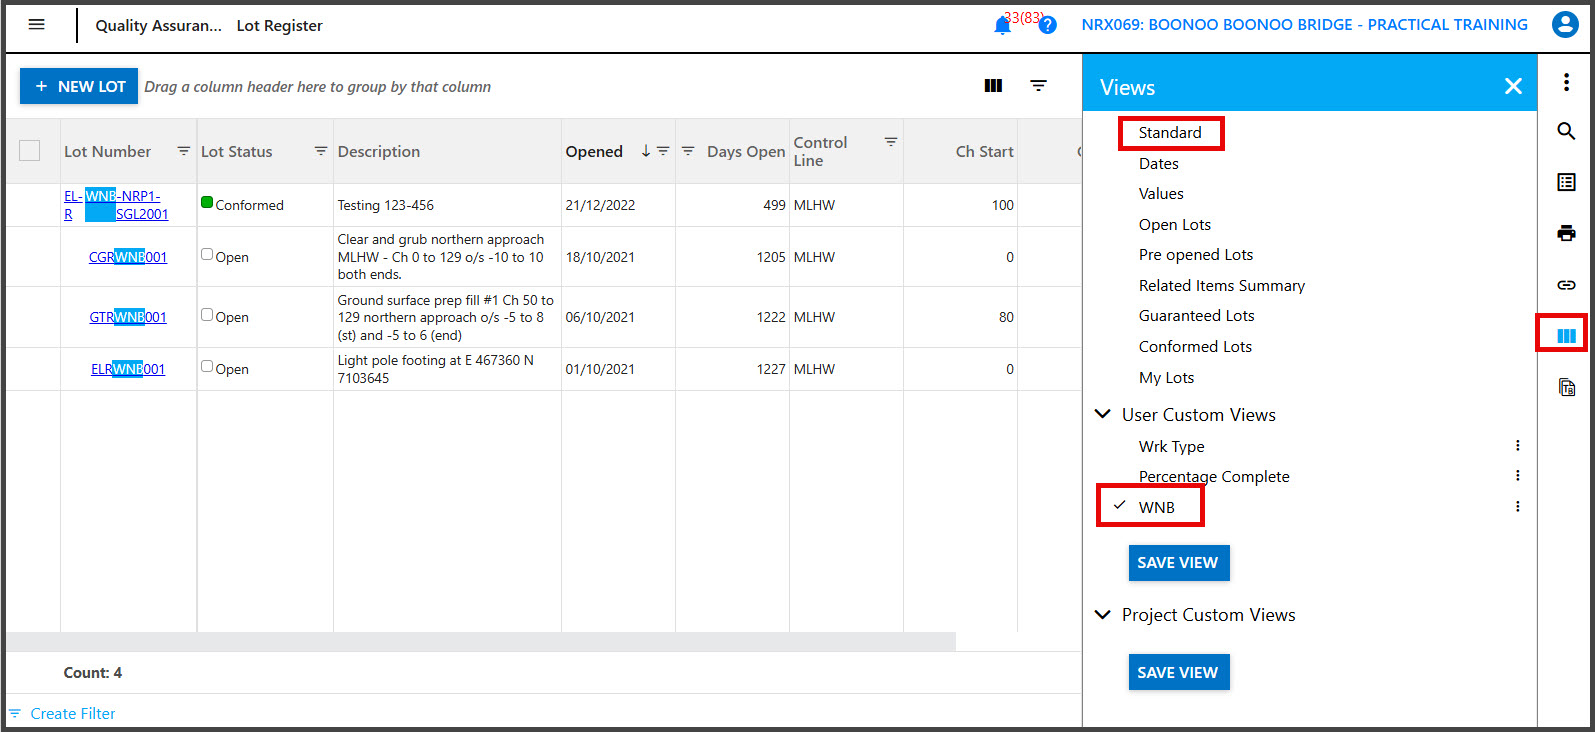Click the link icon in sidebar
The width and height of the screenshot is (1595, 732).
tap(1566, 285)
